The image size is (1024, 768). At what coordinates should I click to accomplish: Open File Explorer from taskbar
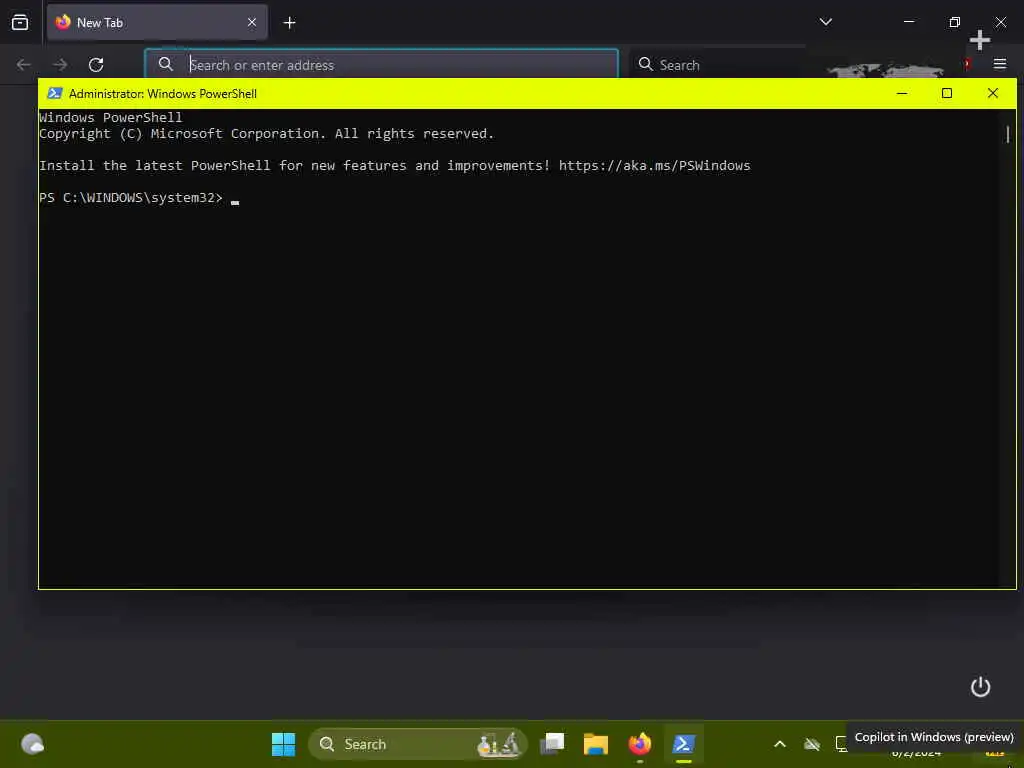click(596, 744)
